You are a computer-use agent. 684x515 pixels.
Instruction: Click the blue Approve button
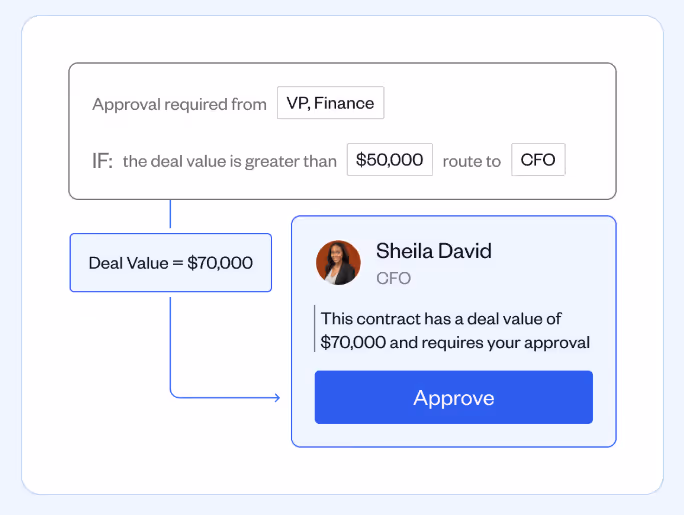pyautogui.click(x=454, y=397)
